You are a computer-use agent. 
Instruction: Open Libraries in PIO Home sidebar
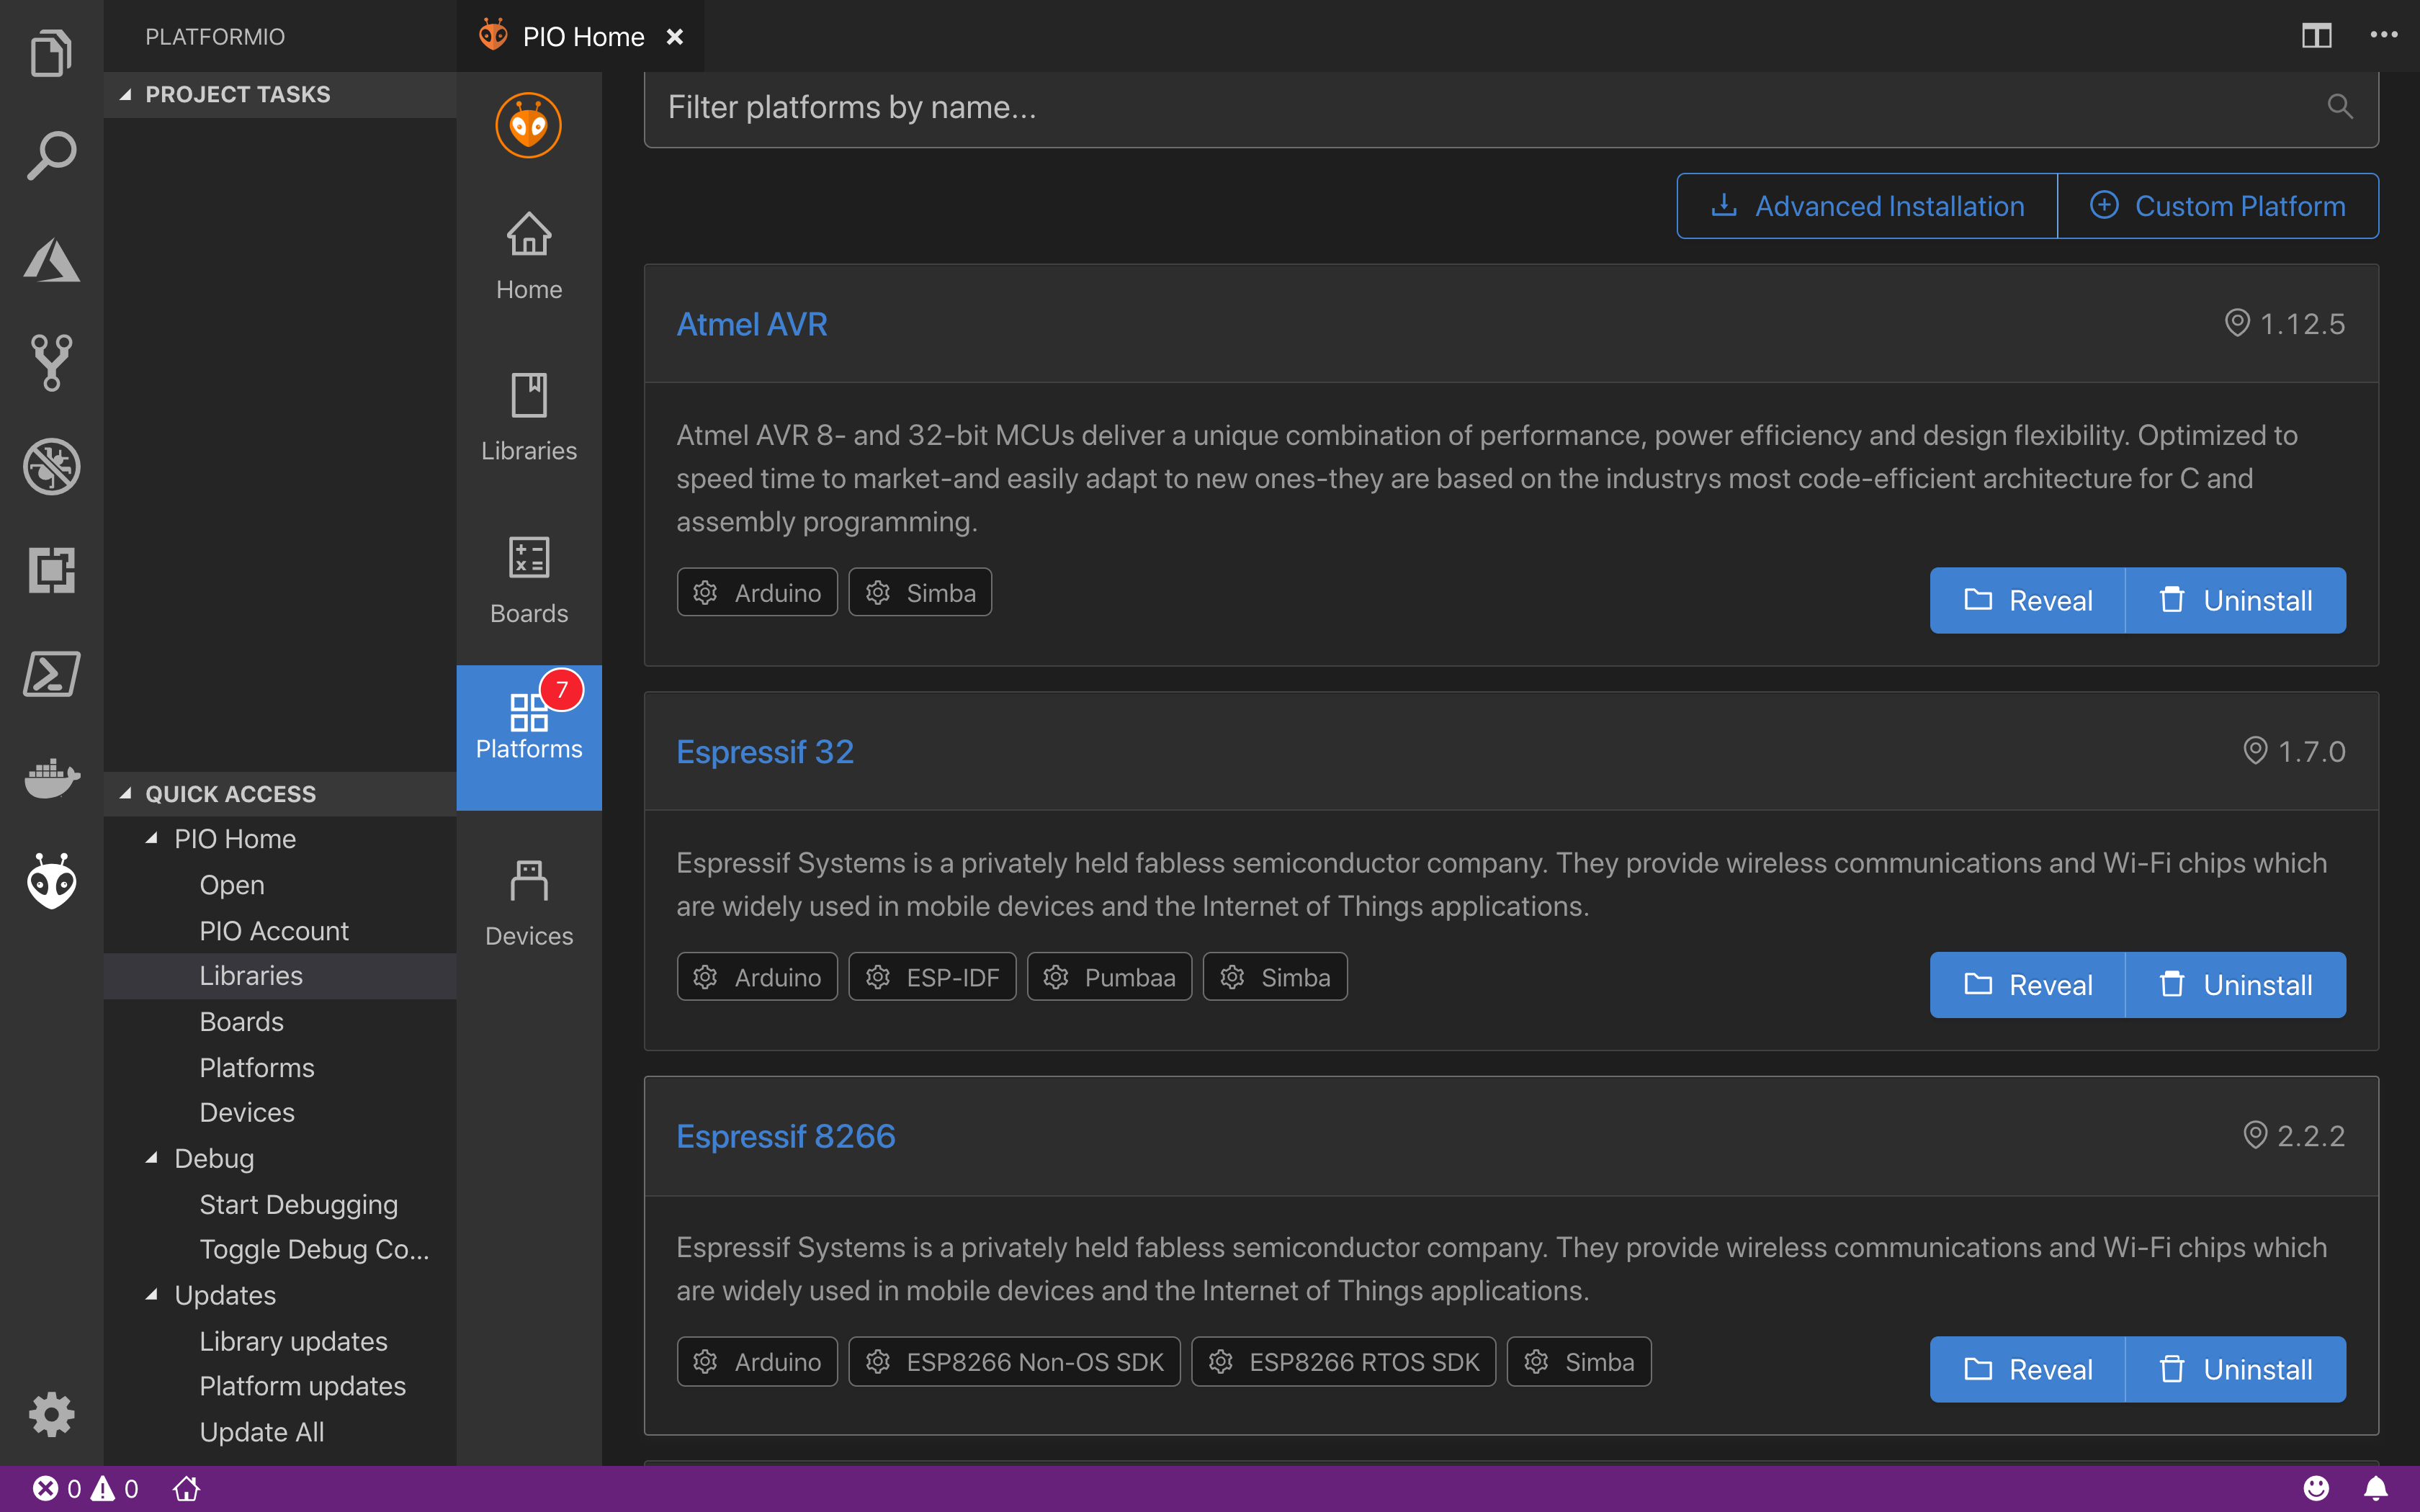pyautogui.click(x=528, y=418)
